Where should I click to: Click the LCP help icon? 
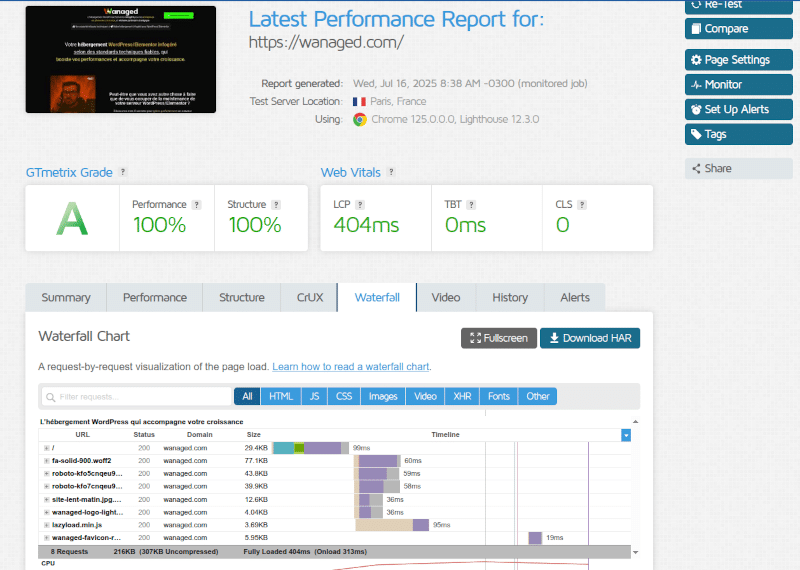360,205
